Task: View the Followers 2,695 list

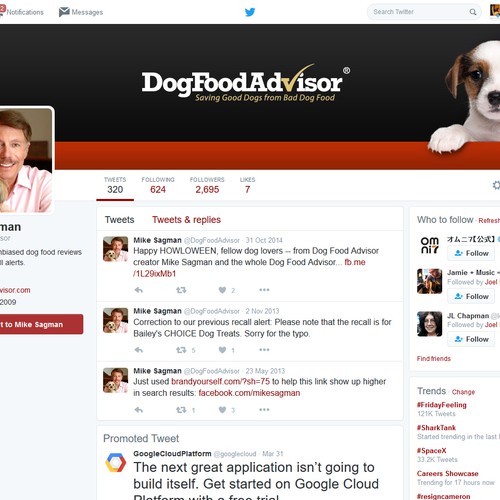Action: click(x=207, y=185)
